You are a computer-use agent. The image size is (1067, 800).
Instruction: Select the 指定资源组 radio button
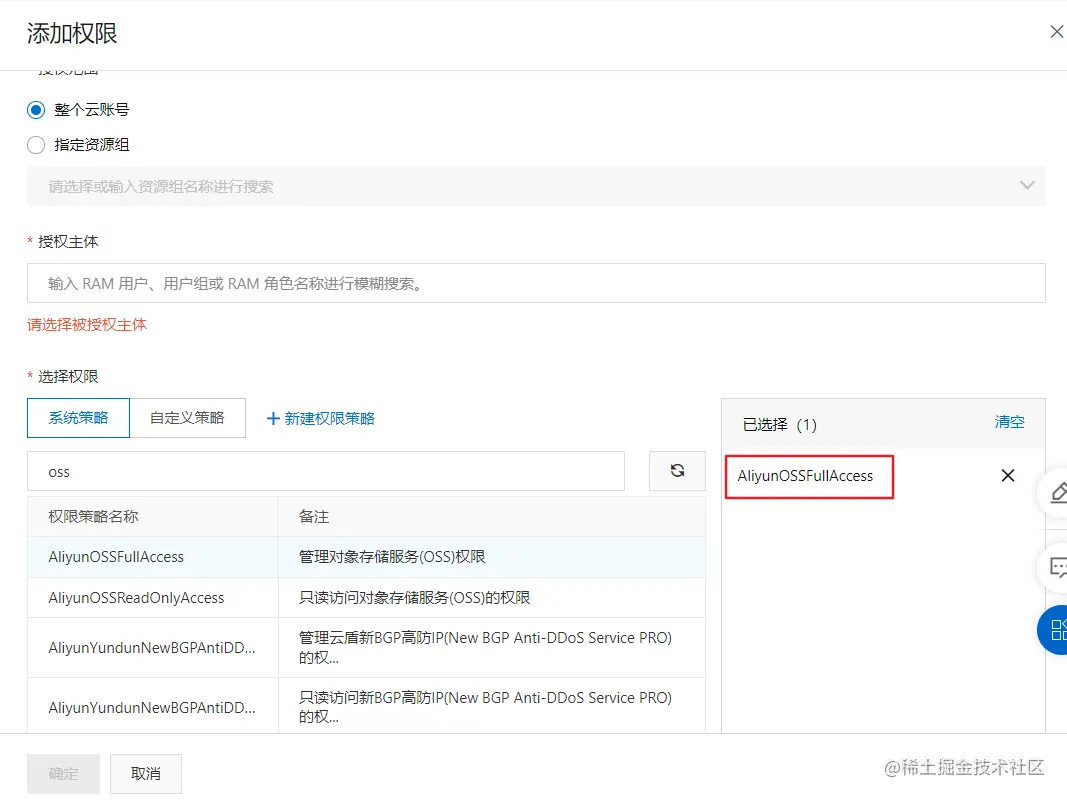(36, 145)
